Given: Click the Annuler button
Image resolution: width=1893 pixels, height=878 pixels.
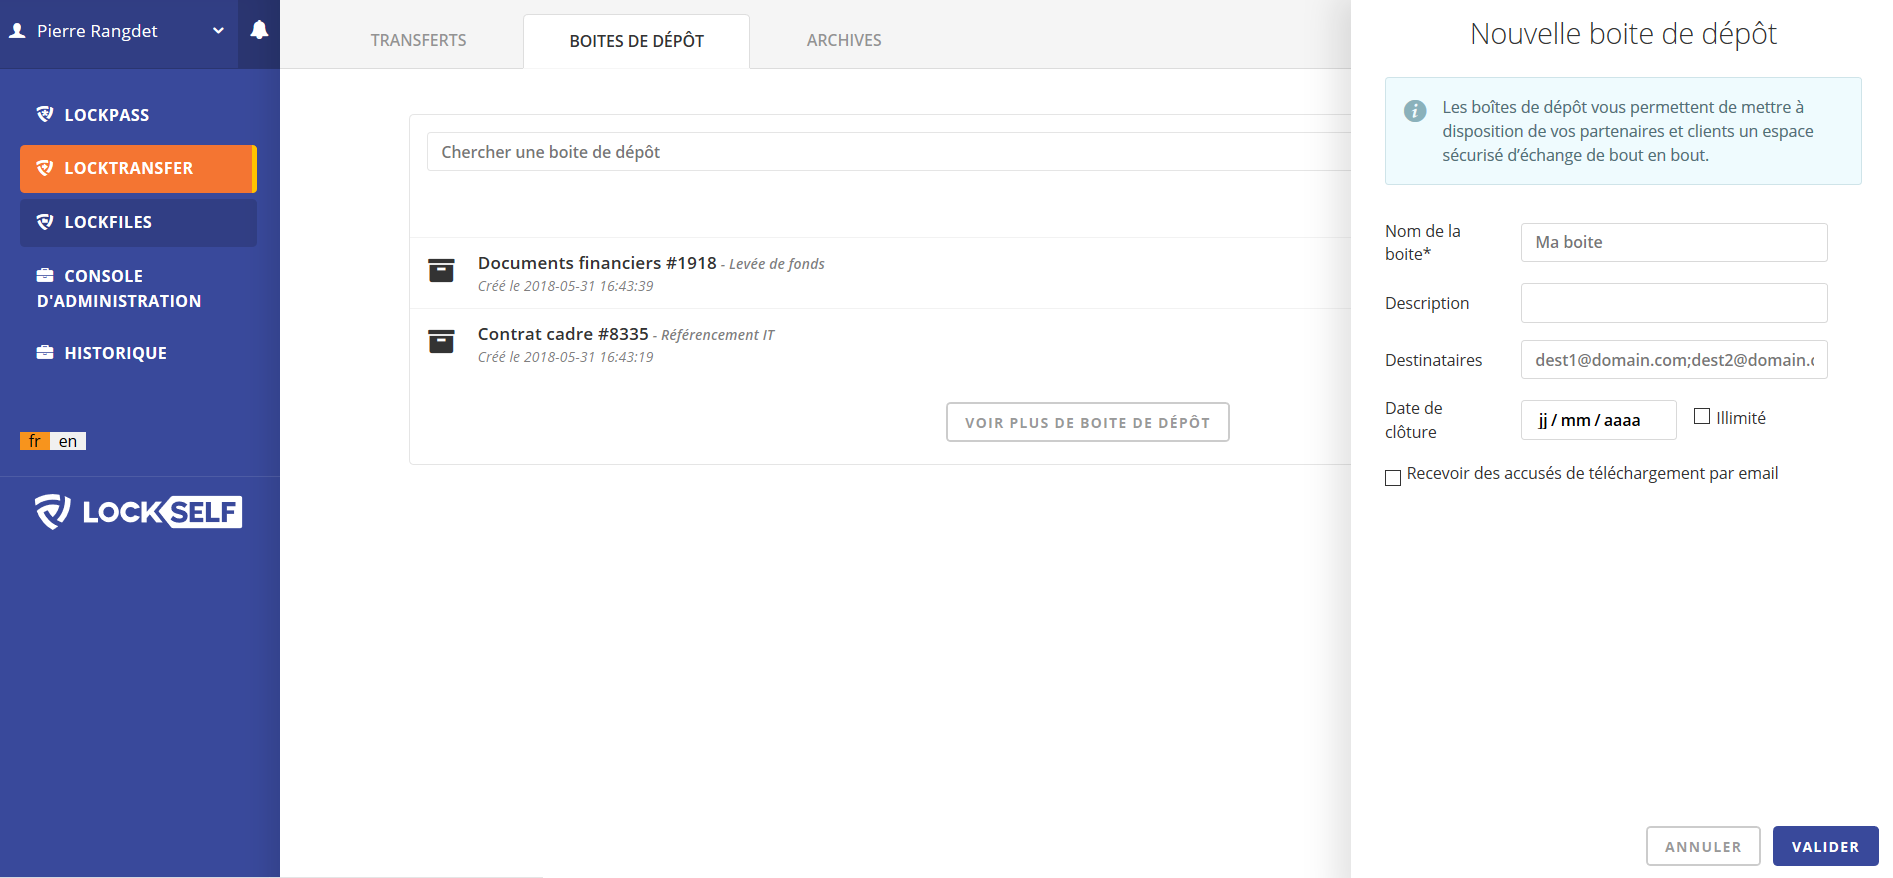Looking at the screenshot, I should point(1702,846).
